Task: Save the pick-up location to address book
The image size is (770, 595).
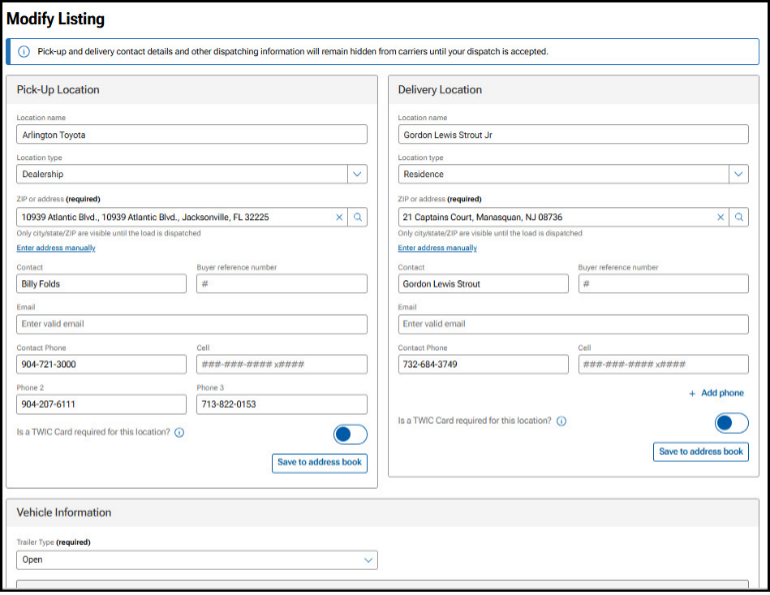Action: tap(319, 463)
